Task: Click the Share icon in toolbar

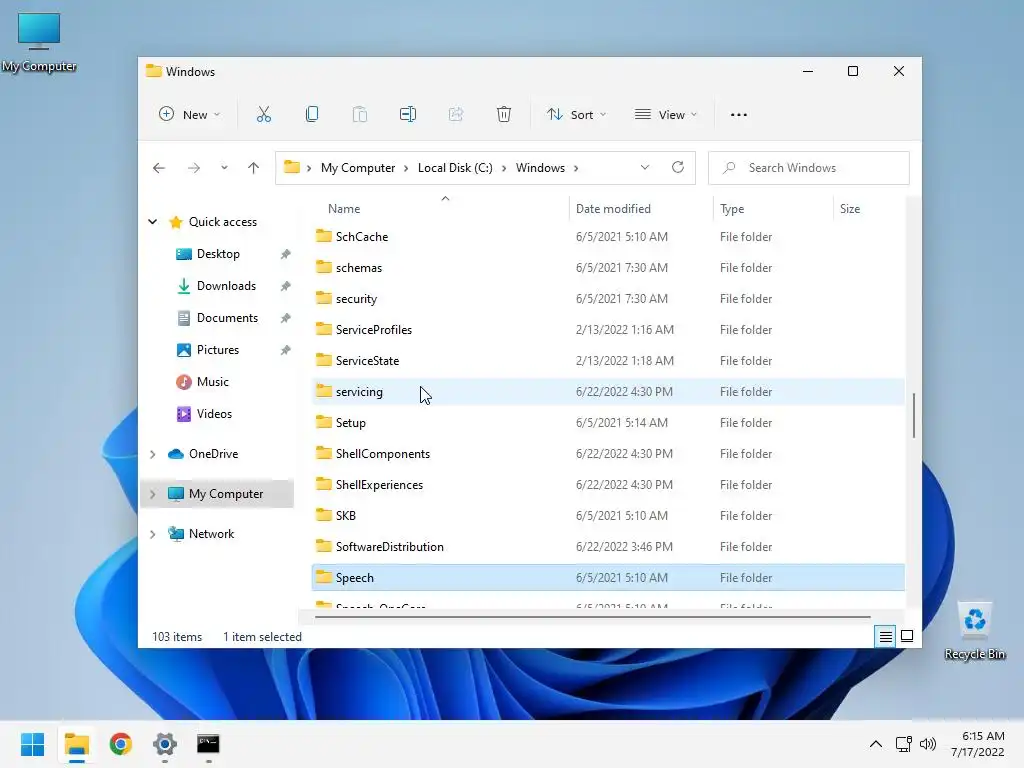Action: pos(456,114)
